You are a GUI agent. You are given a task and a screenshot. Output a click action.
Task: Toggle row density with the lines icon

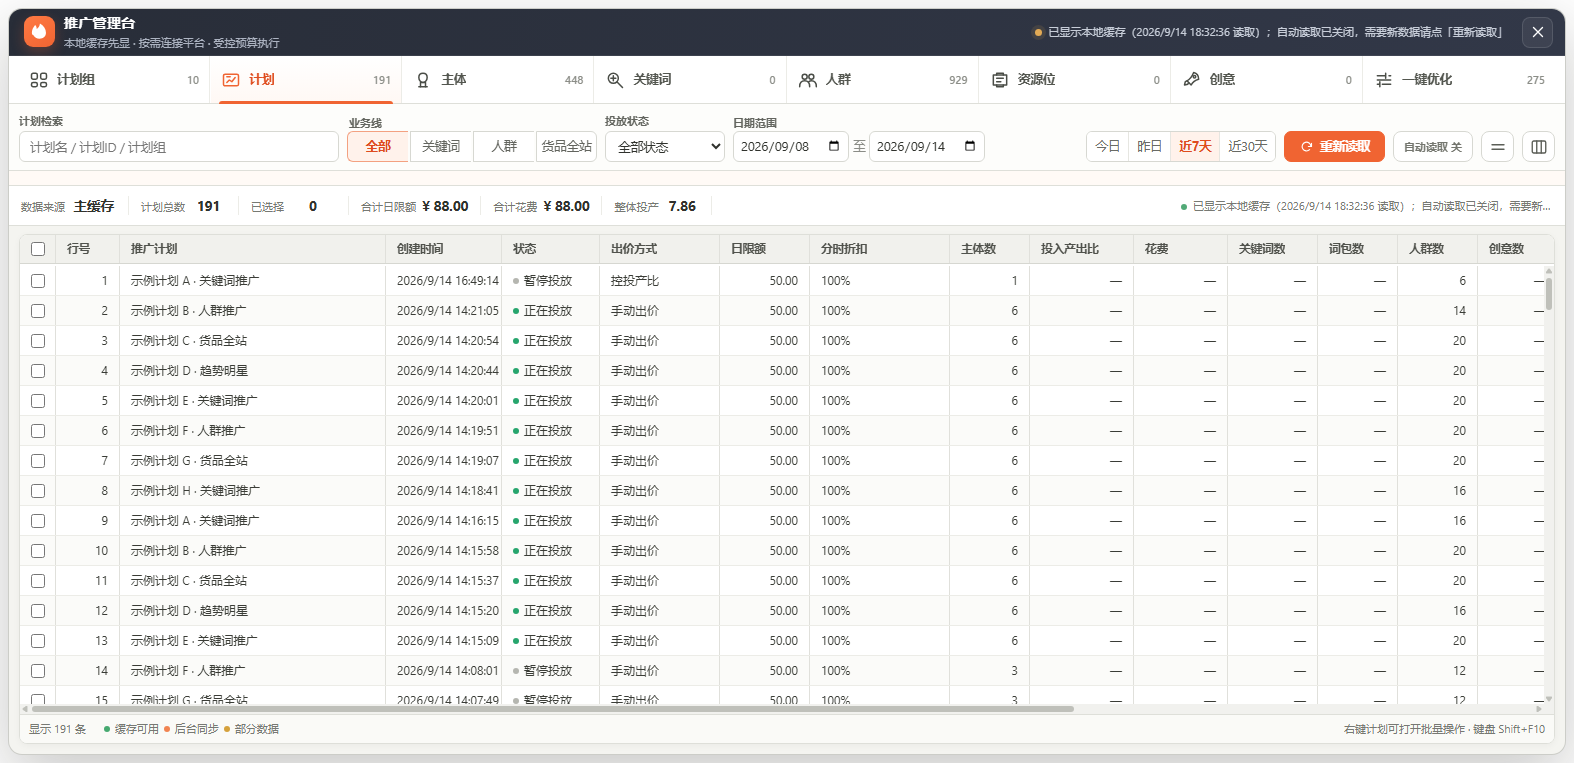[1497, 147]
